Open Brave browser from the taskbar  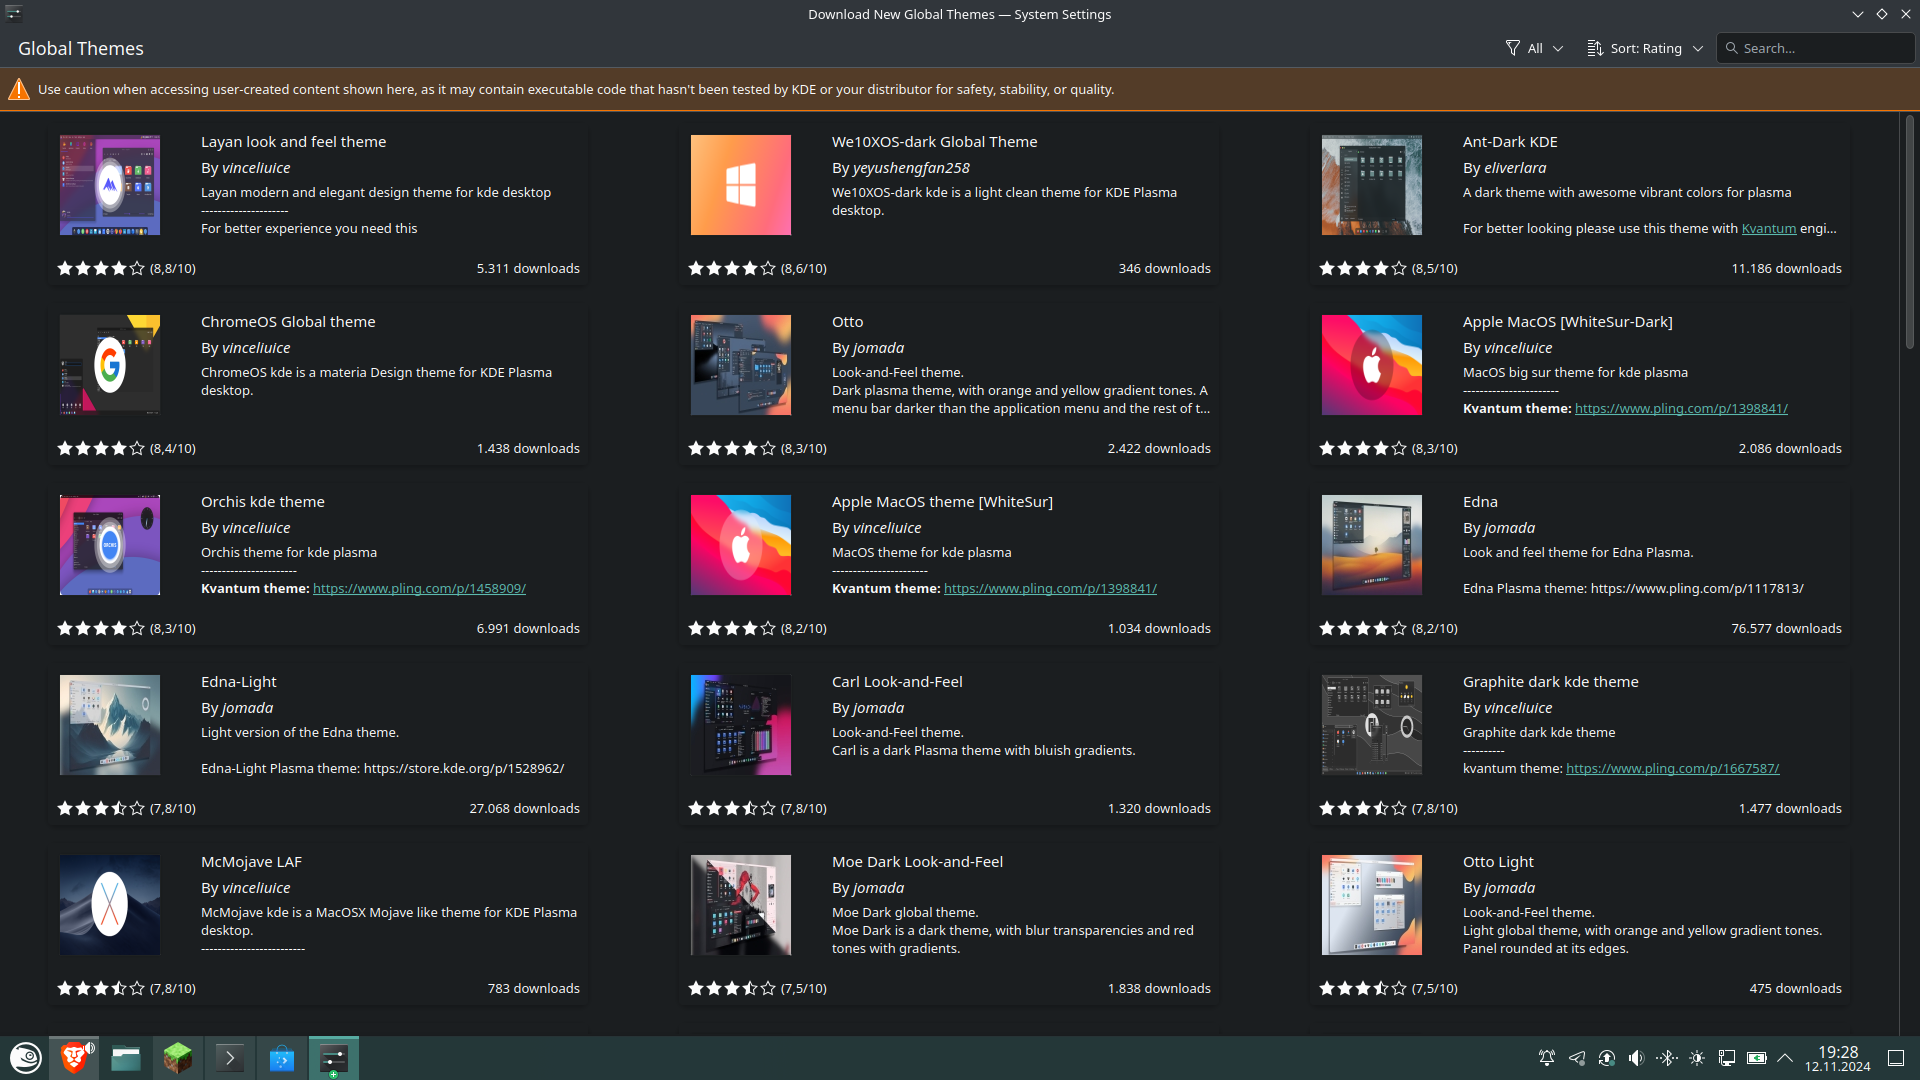74,1058
